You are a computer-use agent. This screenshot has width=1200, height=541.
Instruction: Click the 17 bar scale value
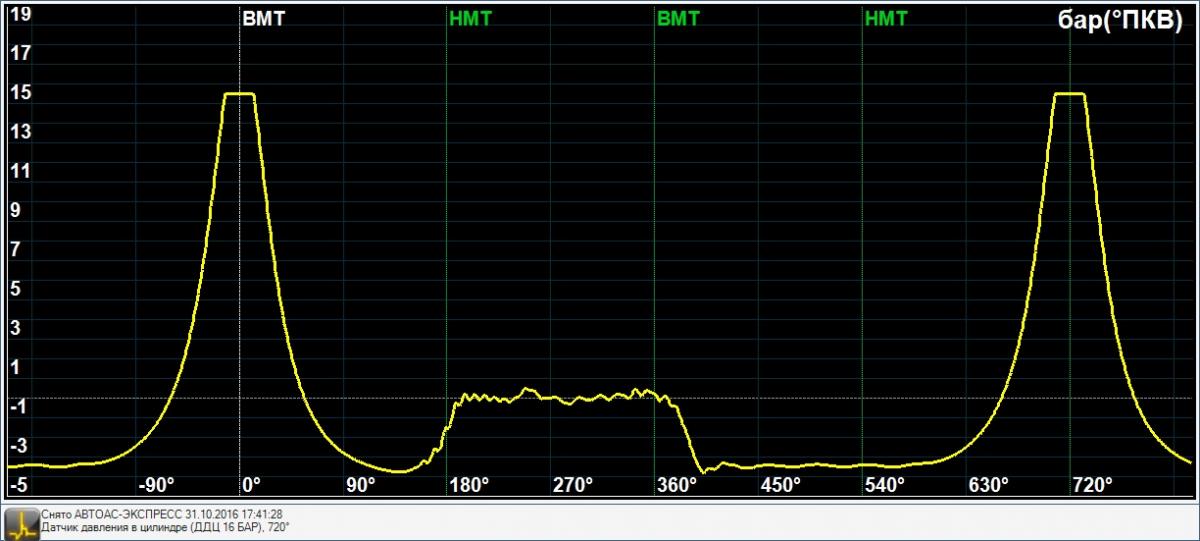point(20,54)
